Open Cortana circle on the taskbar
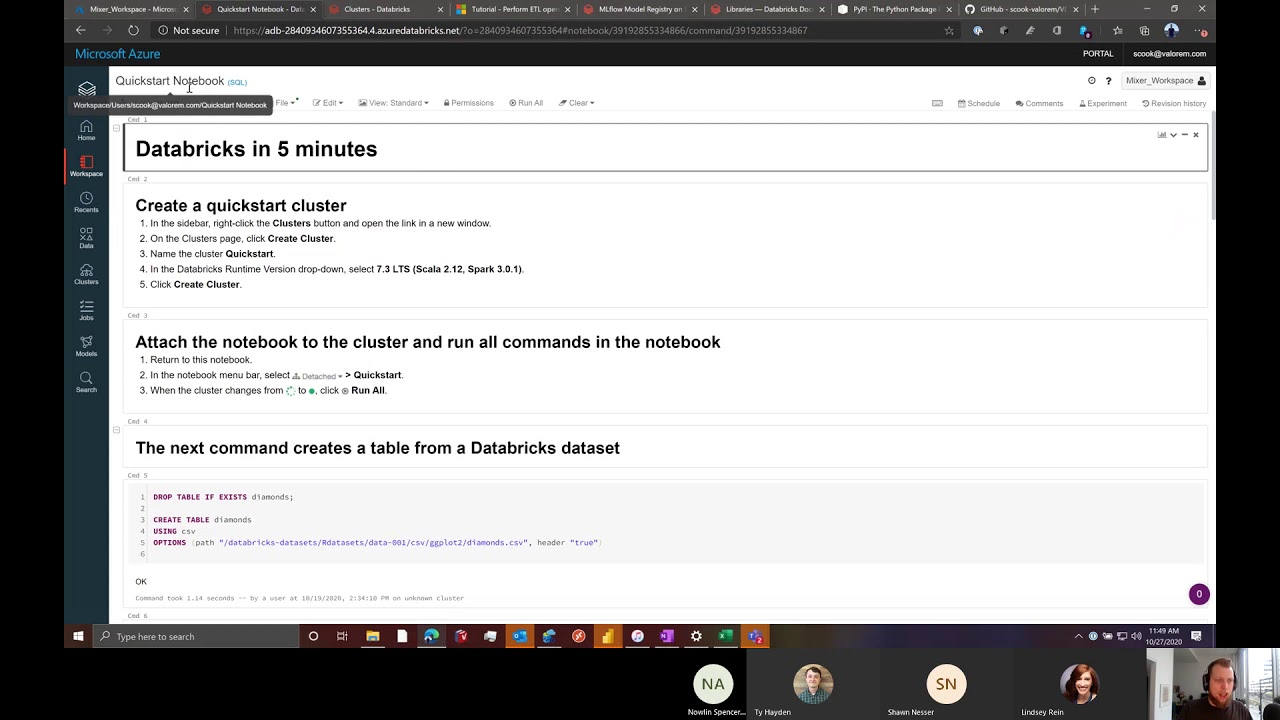This screenshot has height=720, width=1280. point(313,636)
